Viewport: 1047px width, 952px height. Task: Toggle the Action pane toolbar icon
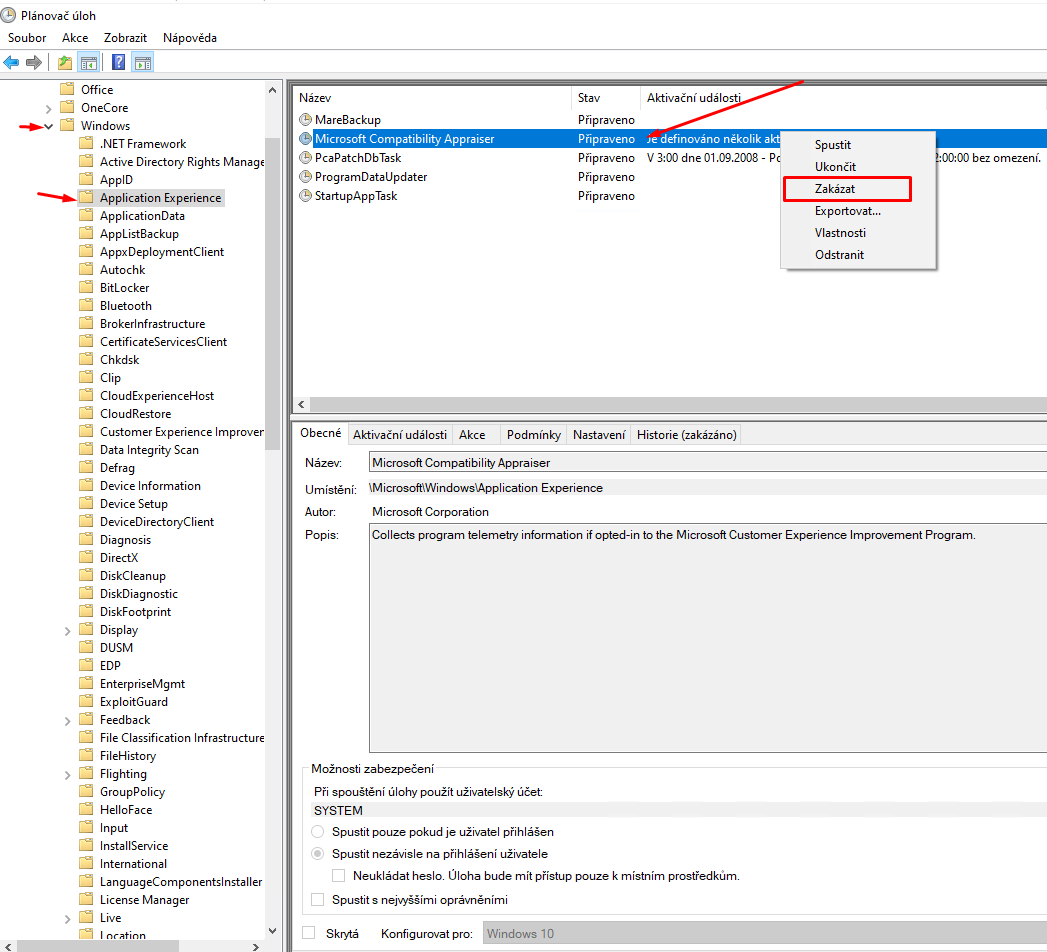point(143,63)
